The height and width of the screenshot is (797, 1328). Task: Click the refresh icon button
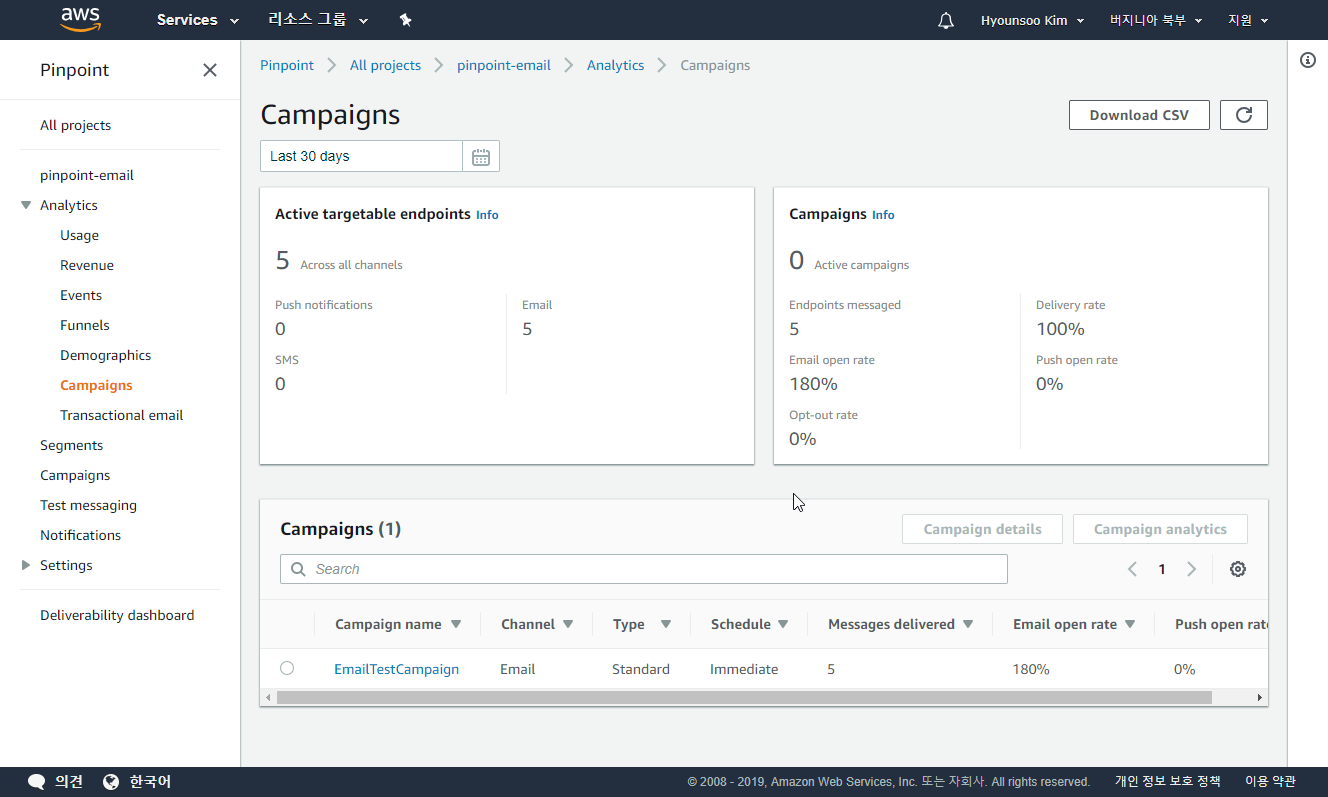pyautogui.click(x=1244, y=115)
